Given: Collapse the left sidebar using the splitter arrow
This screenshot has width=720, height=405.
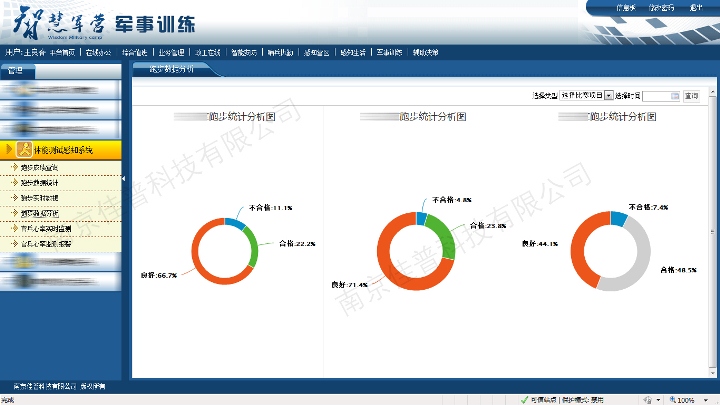Looking at the screenshot, I should coord(123,179).
